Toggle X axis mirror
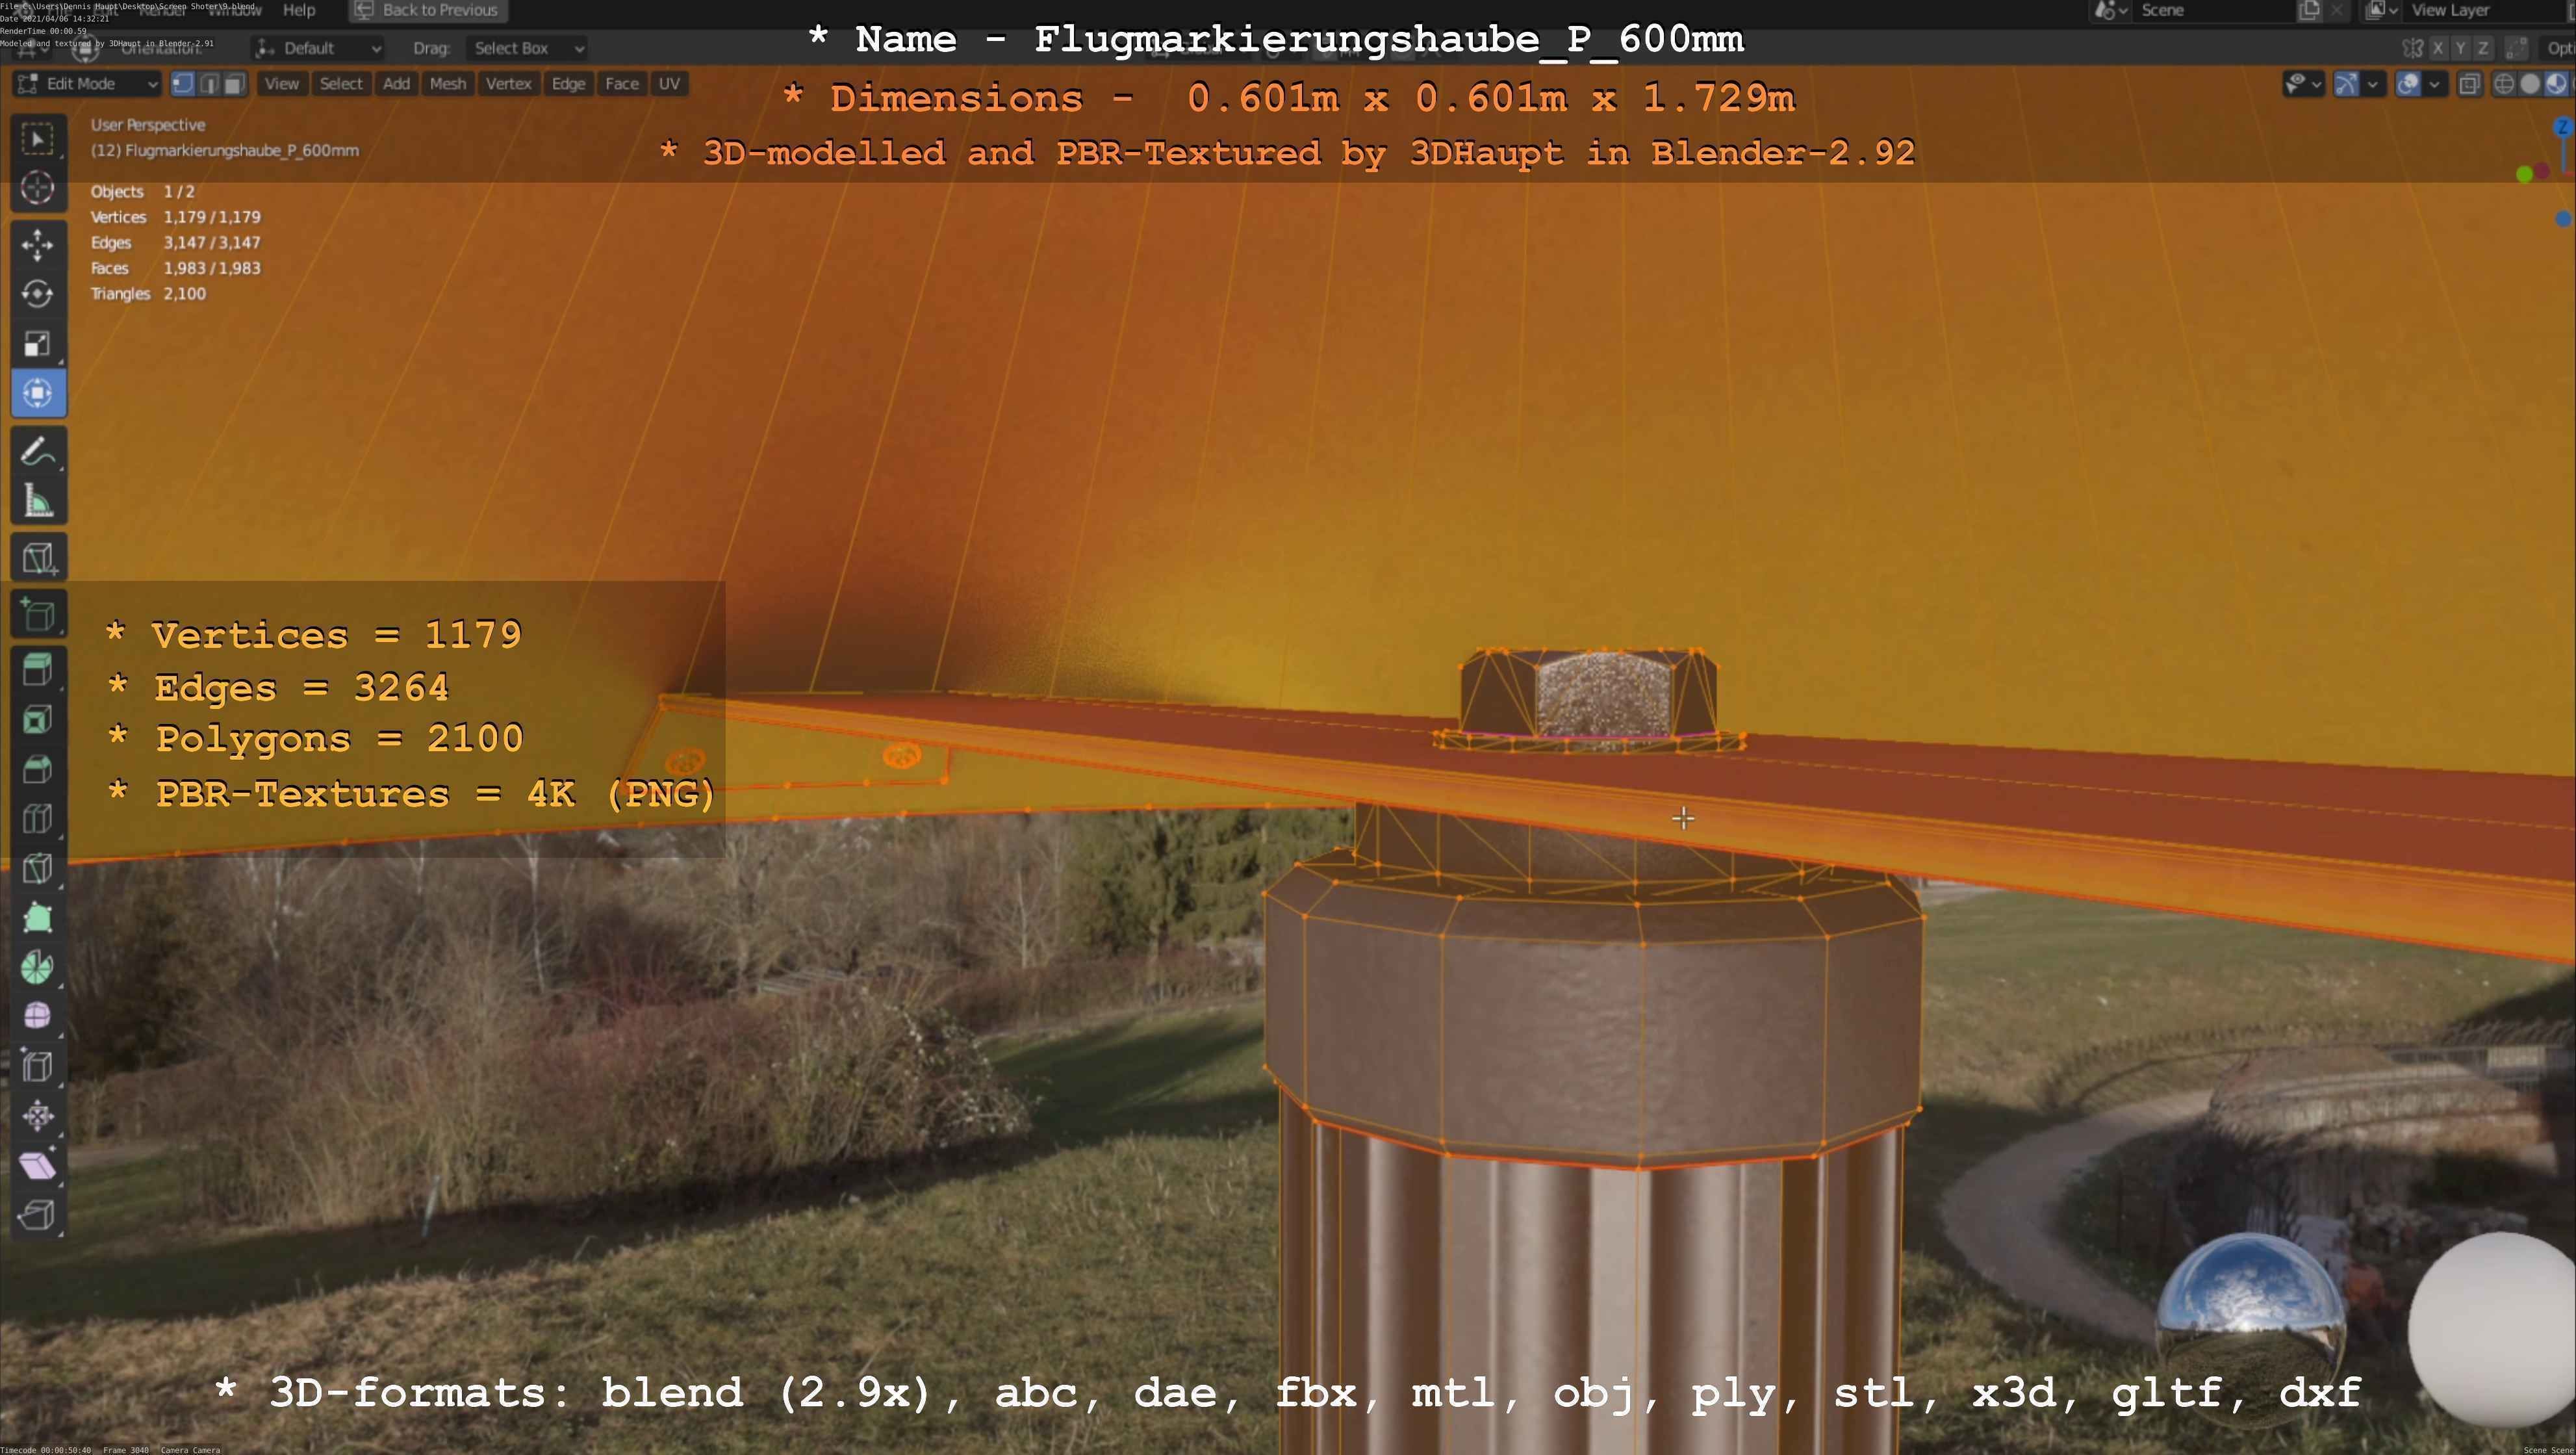Viewport: 2576px width, 1455px height. click(2438, 48)
